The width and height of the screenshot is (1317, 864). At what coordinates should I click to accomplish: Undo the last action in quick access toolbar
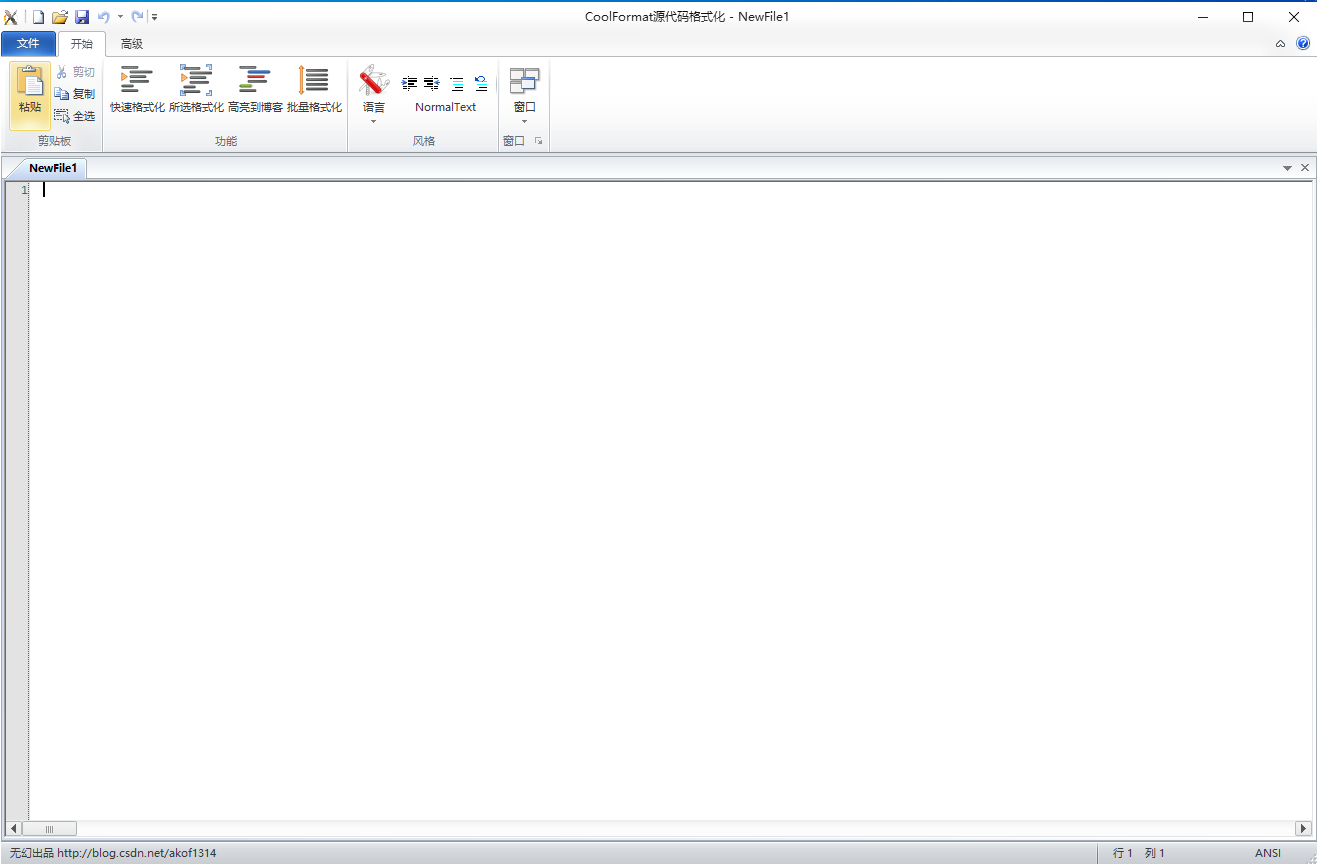(x=103, y=17)
